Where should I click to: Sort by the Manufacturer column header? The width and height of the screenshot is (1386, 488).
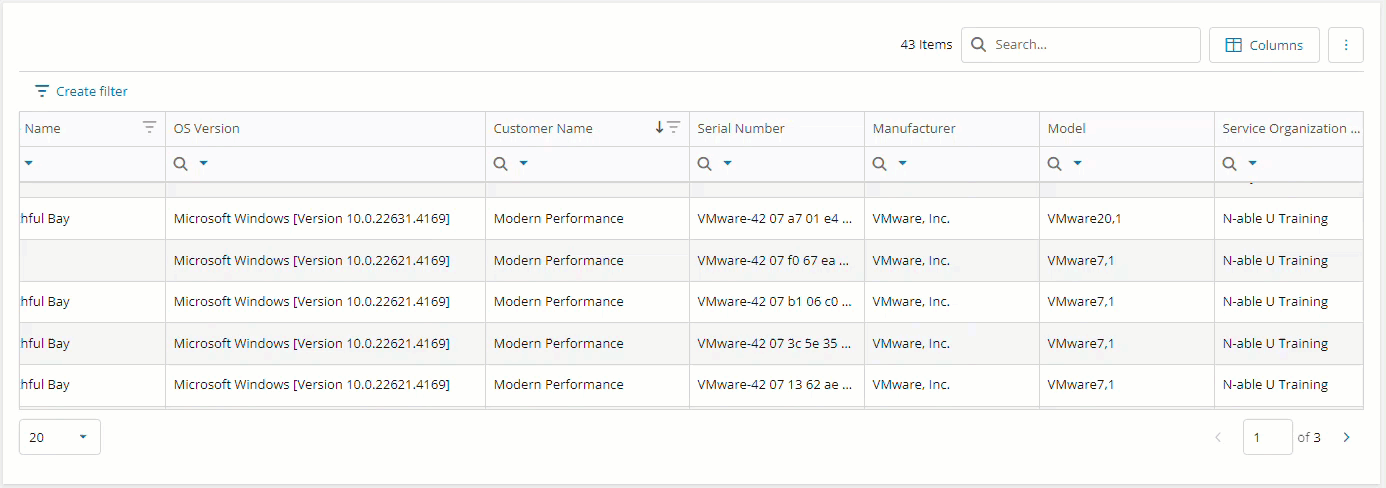(914, 128)
